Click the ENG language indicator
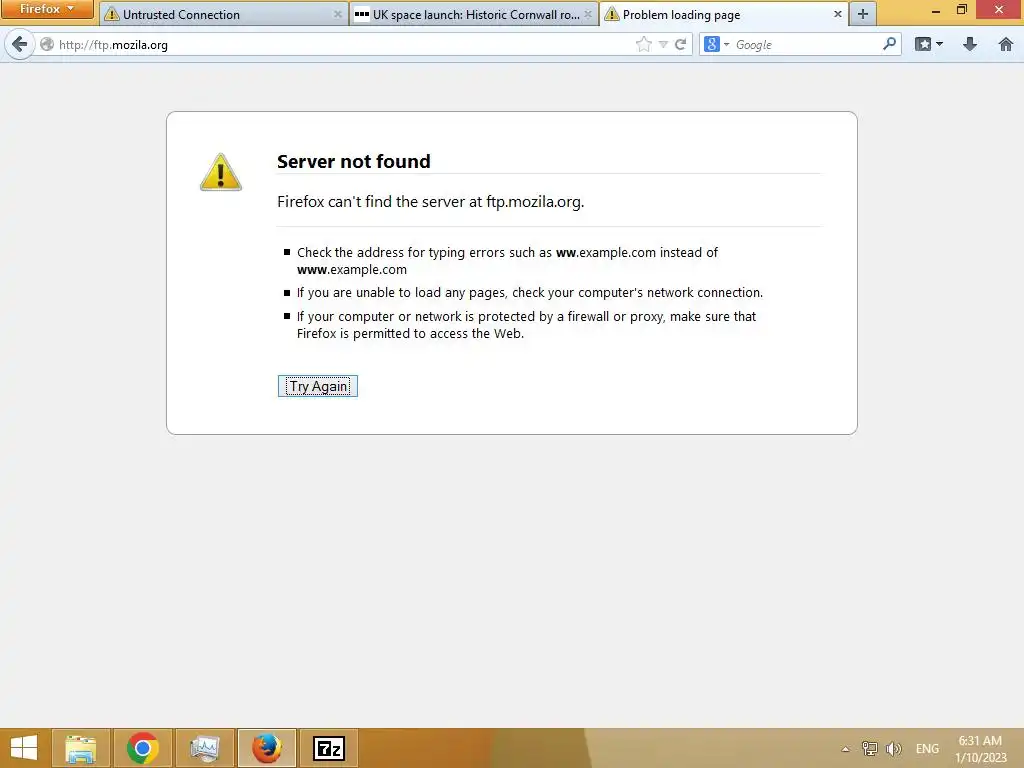Viewport: 1024px width, 768px height. pos(927,748)
